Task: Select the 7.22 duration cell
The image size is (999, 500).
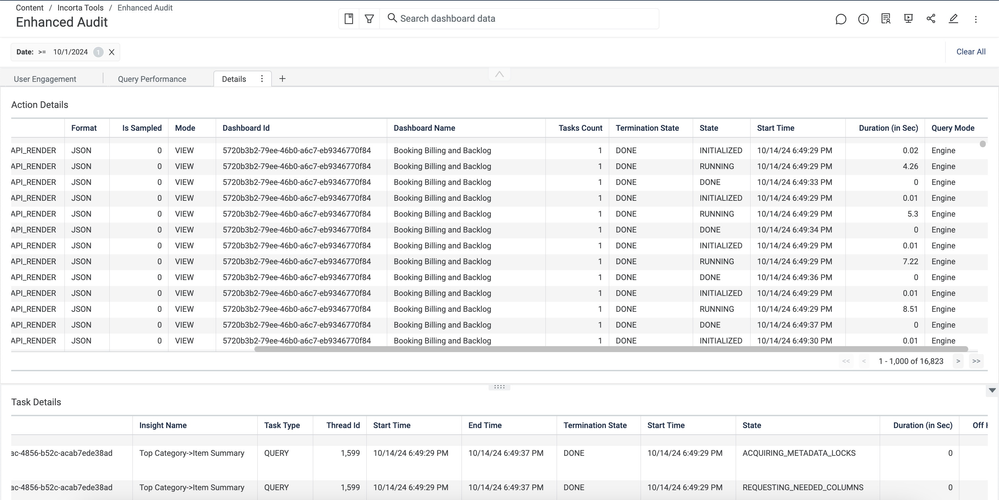Action: [x=910, y=261]
